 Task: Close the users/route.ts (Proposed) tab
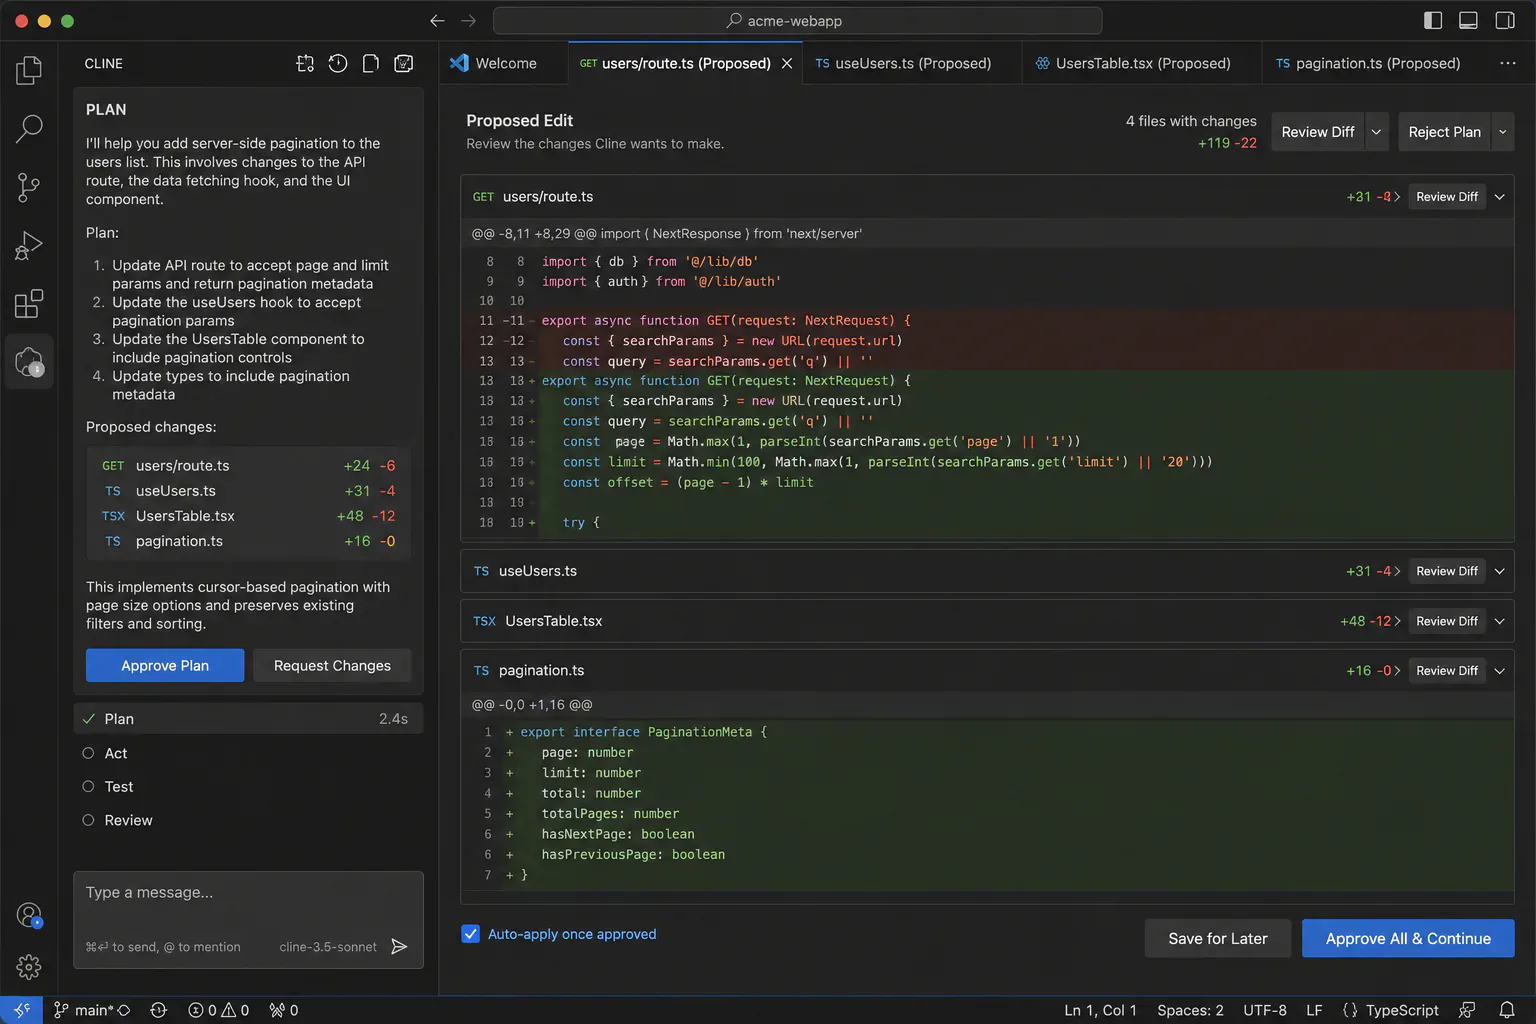(787, 63)
